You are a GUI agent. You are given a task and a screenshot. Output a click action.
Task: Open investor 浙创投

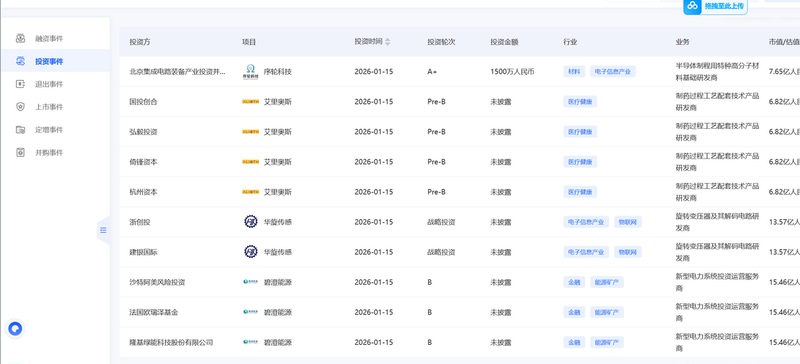pos(140,222)
